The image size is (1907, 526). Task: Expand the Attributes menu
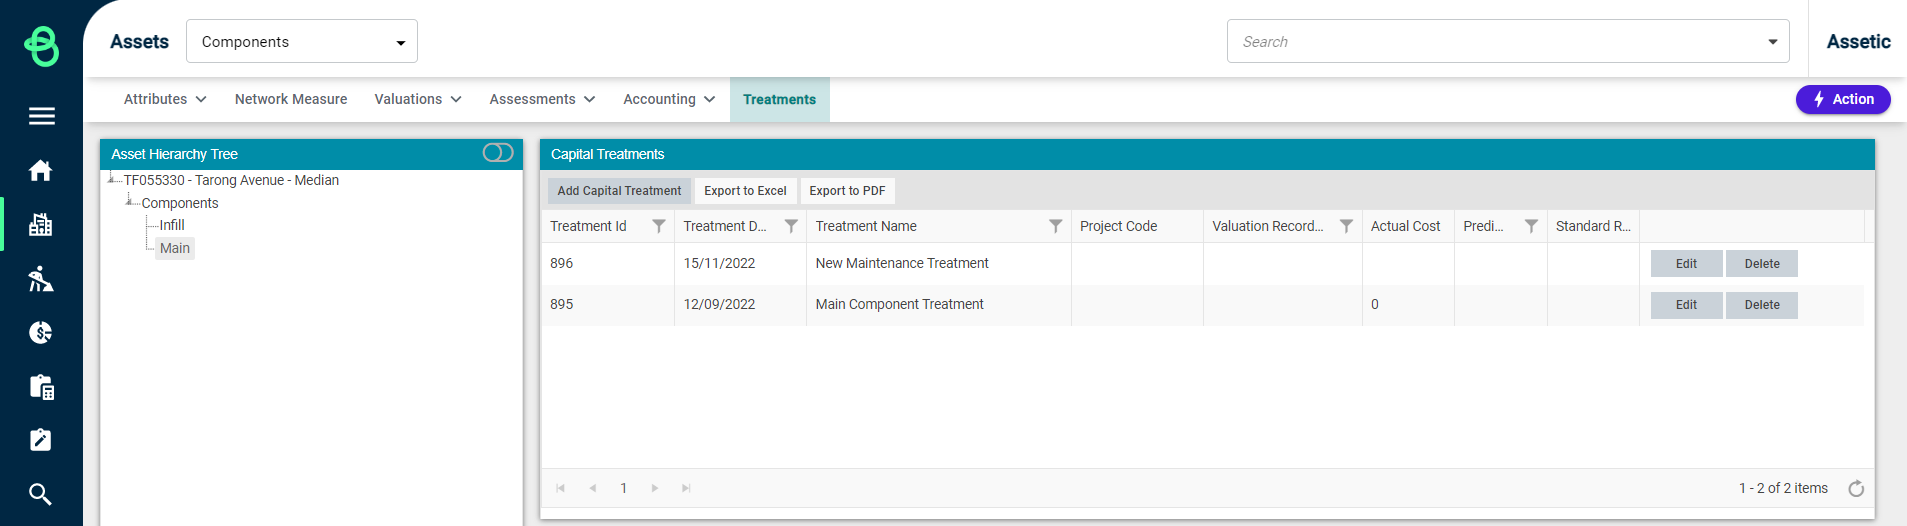click(165, 99)
